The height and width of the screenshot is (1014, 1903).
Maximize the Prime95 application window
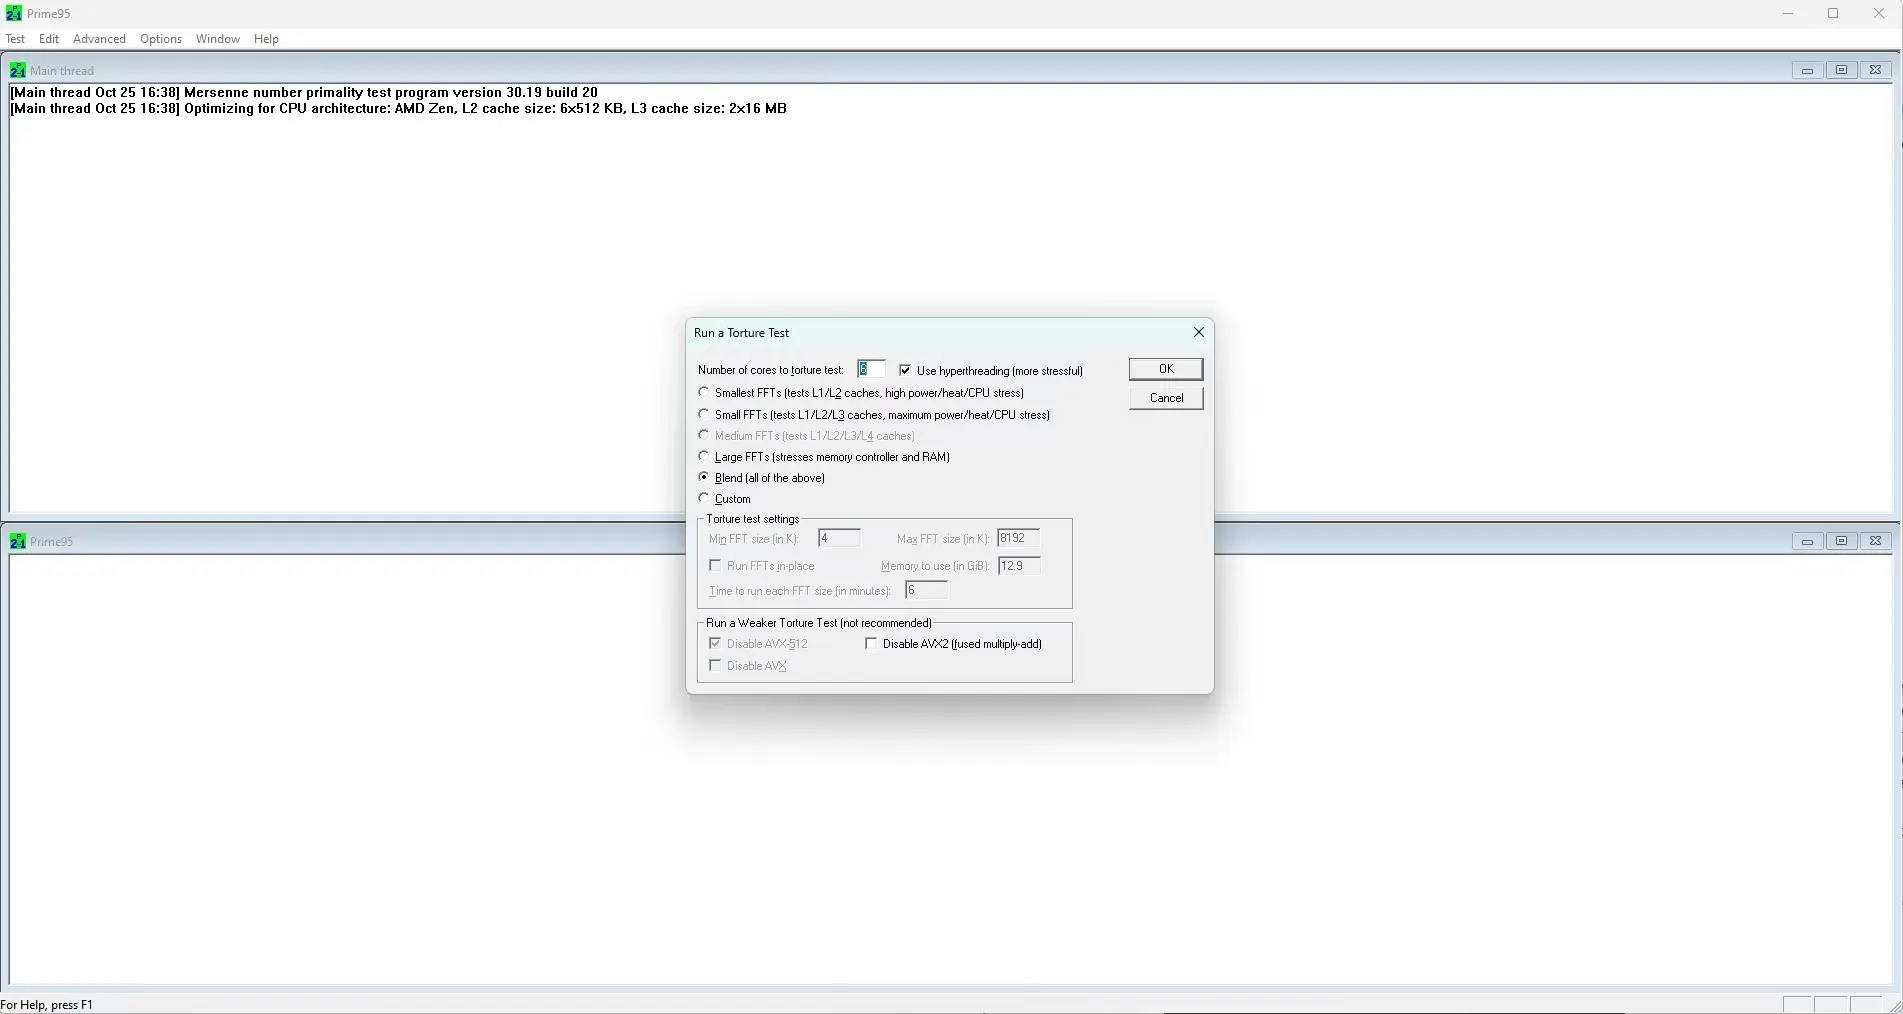tap(1833, 13)
